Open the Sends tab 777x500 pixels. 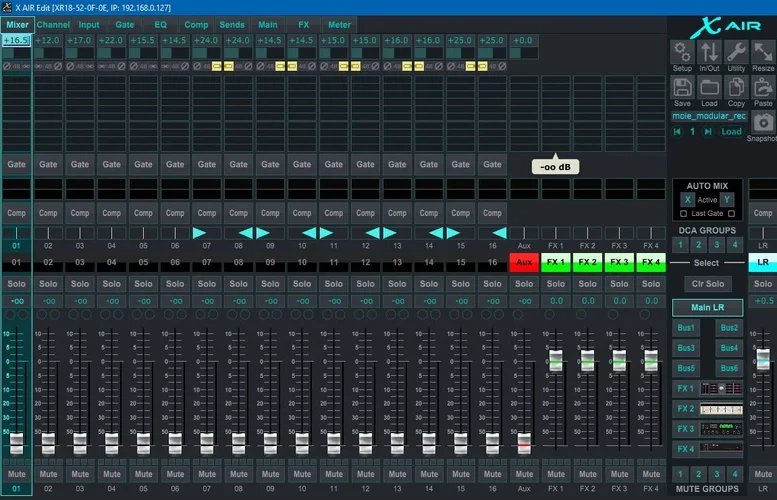232,23
